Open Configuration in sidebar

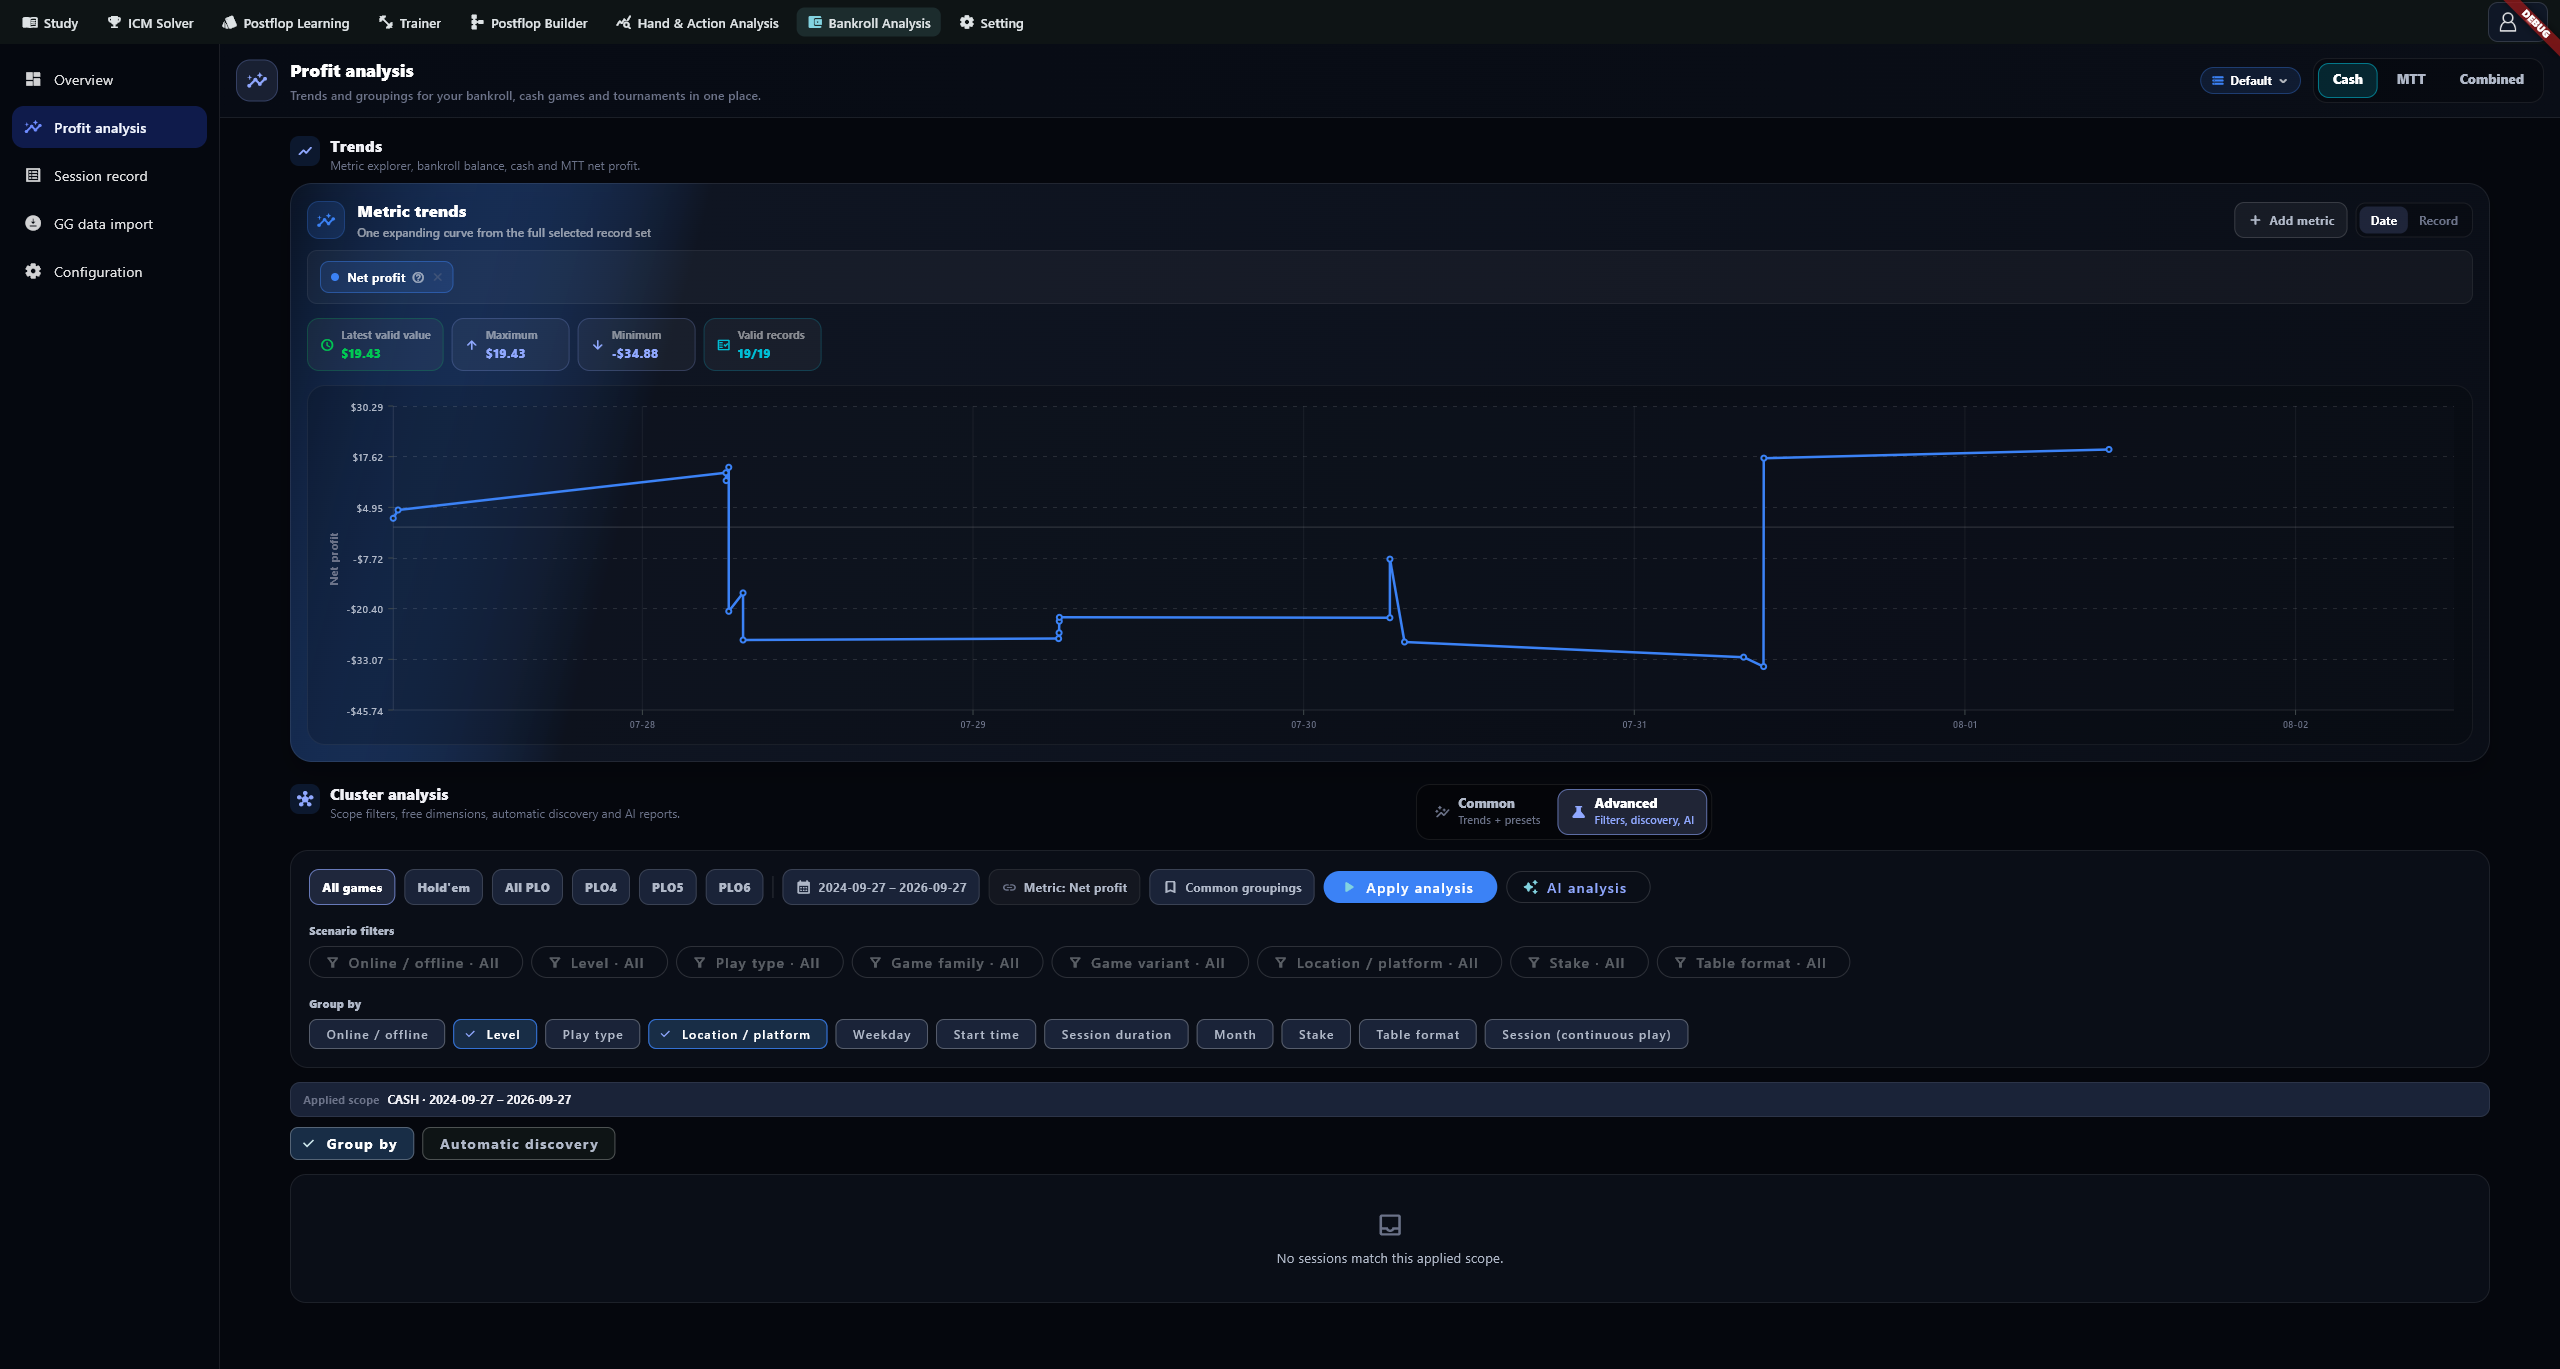[x=109, y=272]
